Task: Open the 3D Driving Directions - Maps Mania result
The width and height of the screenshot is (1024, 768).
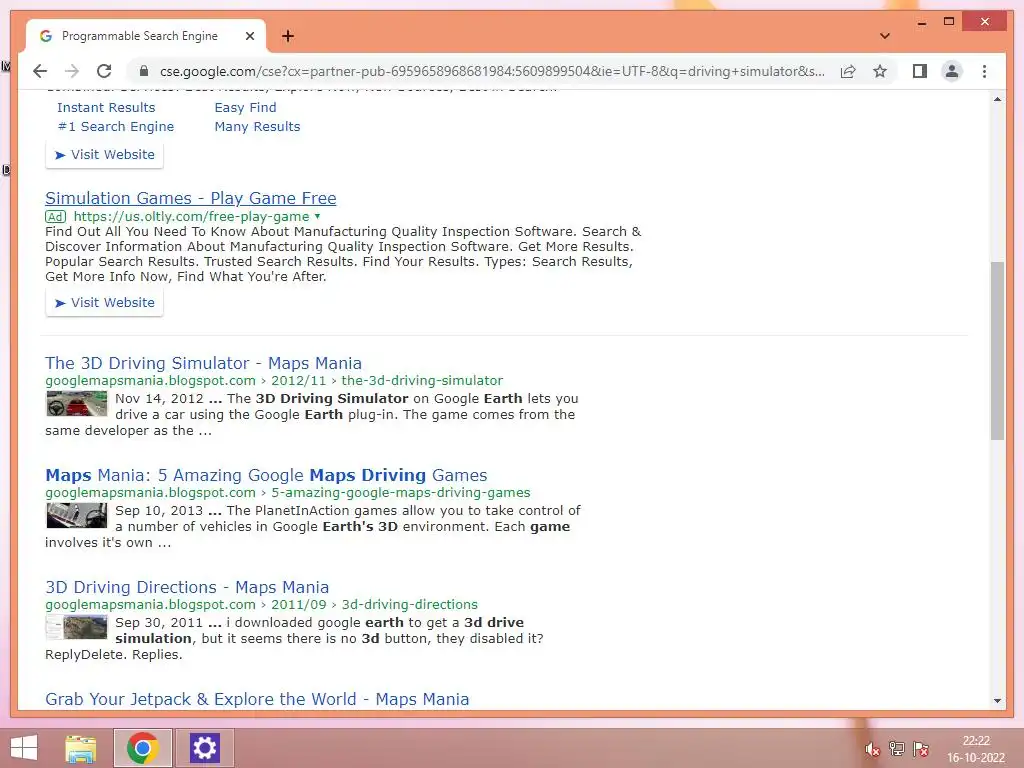Action: [x=187, y=587]
